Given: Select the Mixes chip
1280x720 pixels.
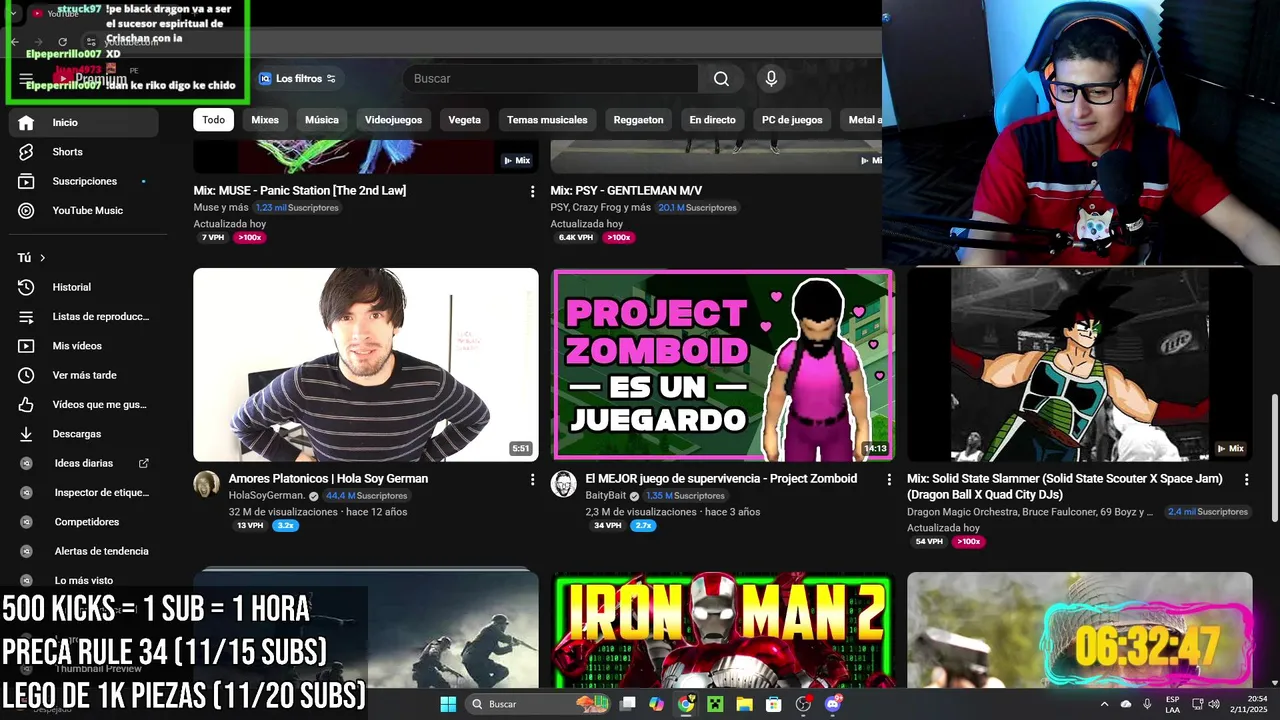Looking at the screenshot, I should pyautogui.click(x=265, y=120).
